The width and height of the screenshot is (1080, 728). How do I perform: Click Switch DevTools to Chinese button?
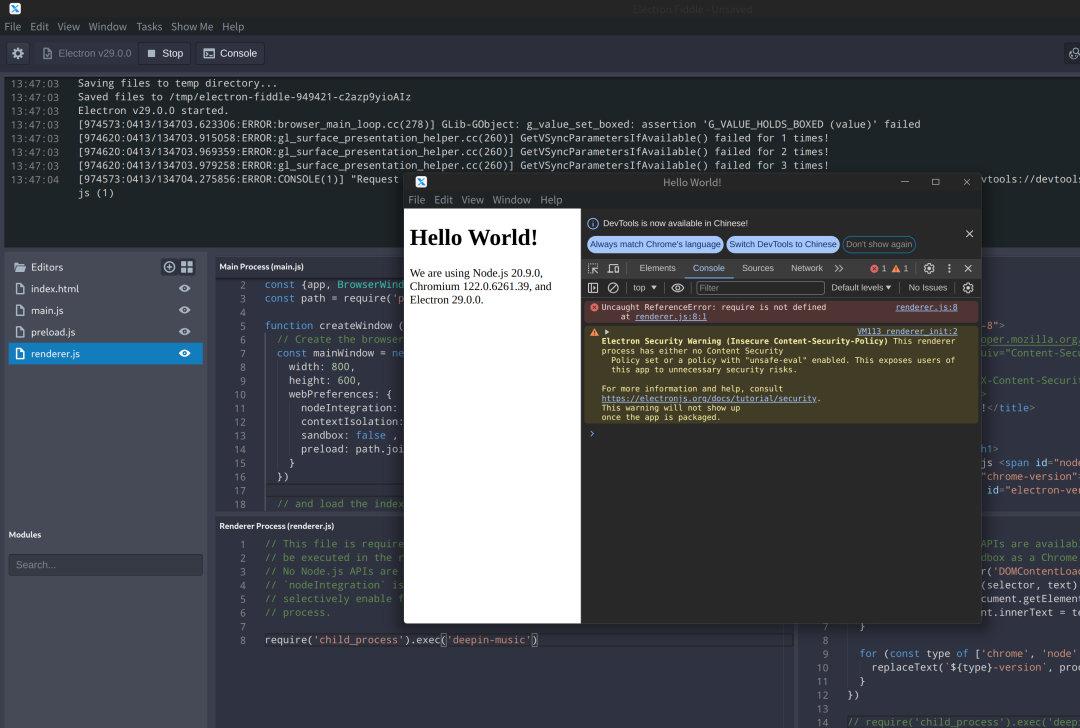782,244
